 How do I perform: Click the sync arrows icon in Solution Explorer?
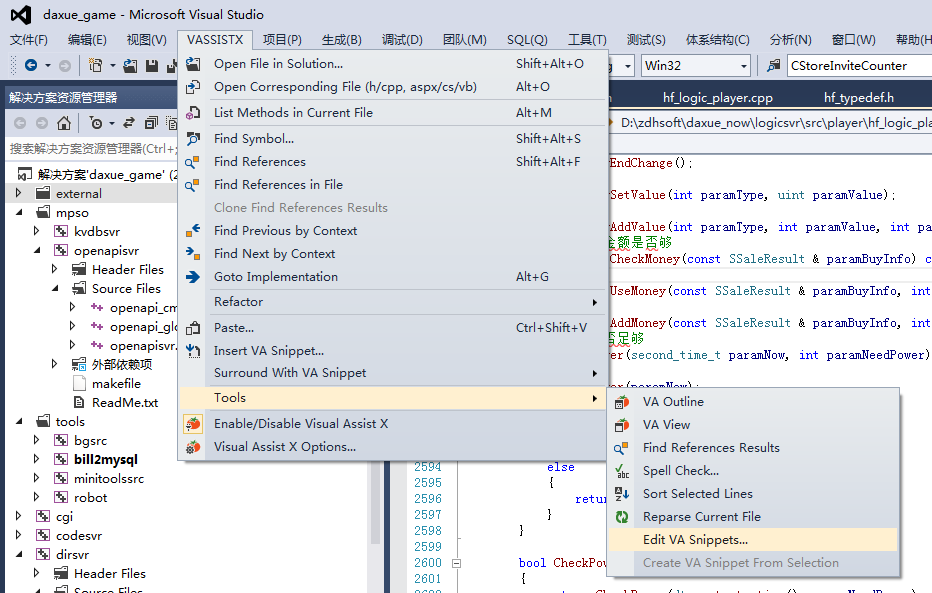pyautogui.click(x=128, y=123)
